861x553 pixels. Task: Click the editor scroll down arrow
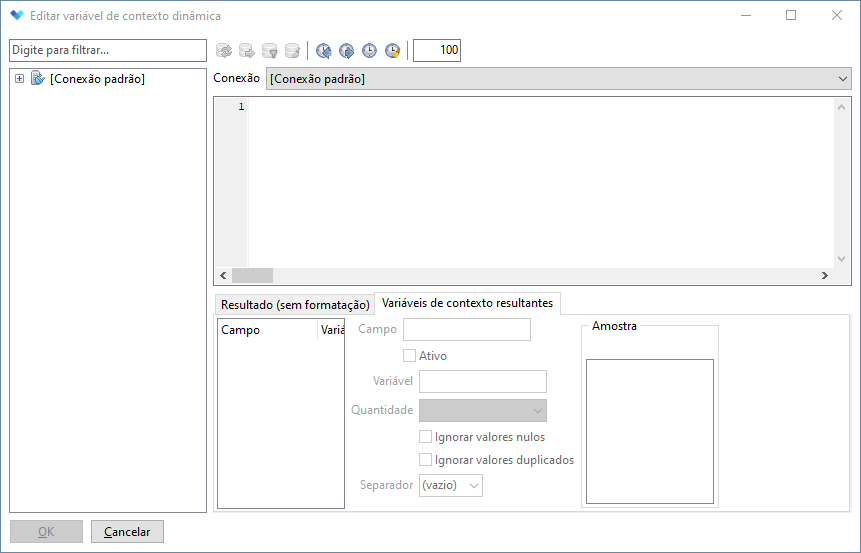[x=841, y=259]
